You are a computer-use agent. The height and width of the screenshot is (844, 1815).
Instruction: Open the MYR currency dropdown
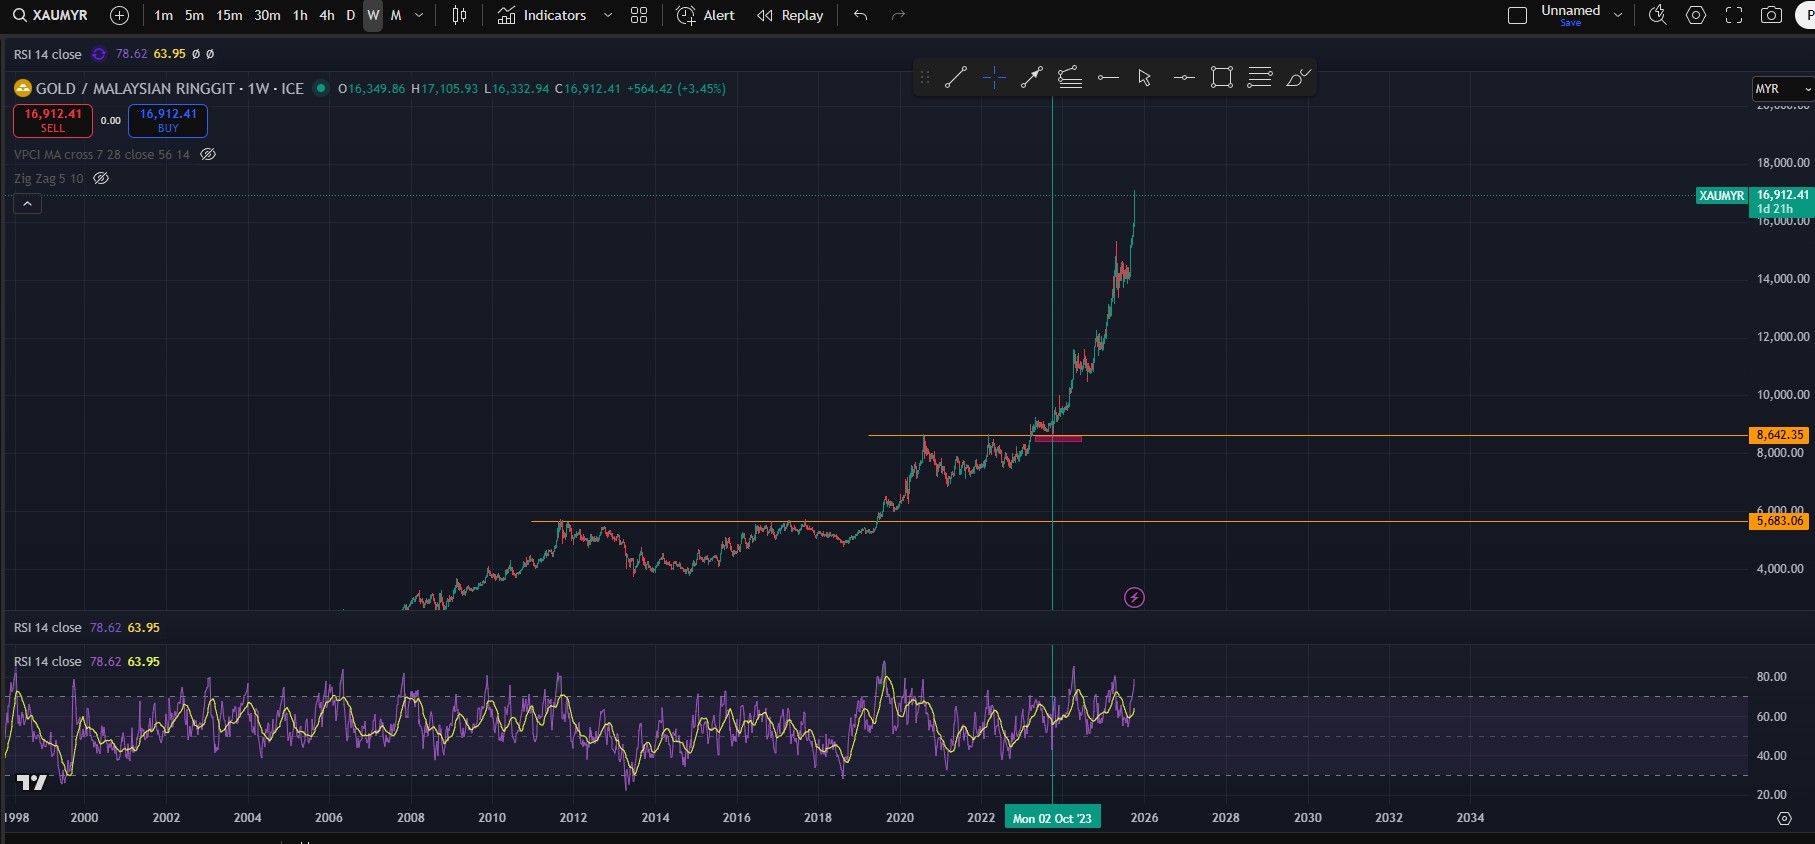coord(1782,89)
